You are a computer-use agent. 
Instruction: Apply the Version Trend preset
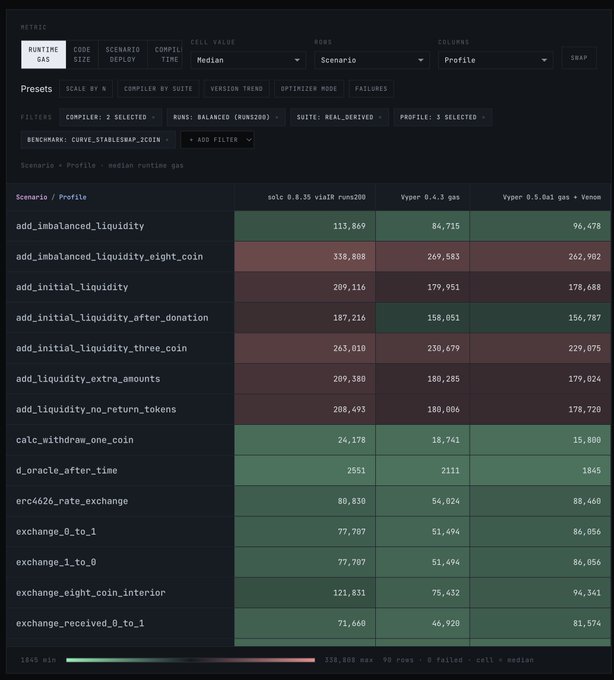point(236,88)
